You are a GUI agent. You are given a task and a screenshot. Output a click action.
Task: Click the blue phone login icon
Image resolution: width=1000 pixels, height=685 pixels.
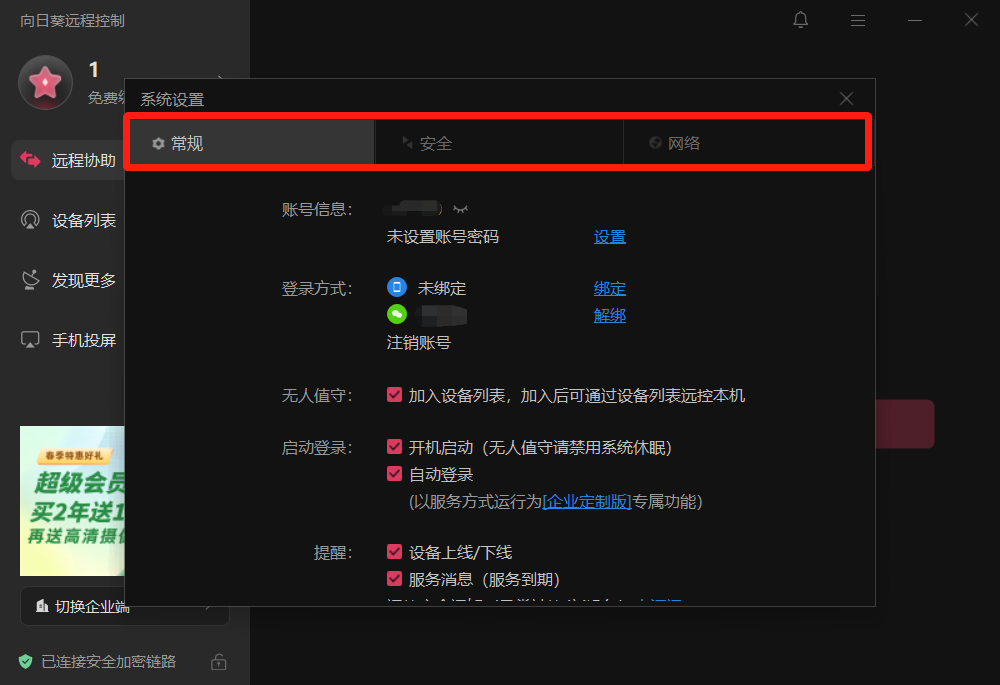397,287
